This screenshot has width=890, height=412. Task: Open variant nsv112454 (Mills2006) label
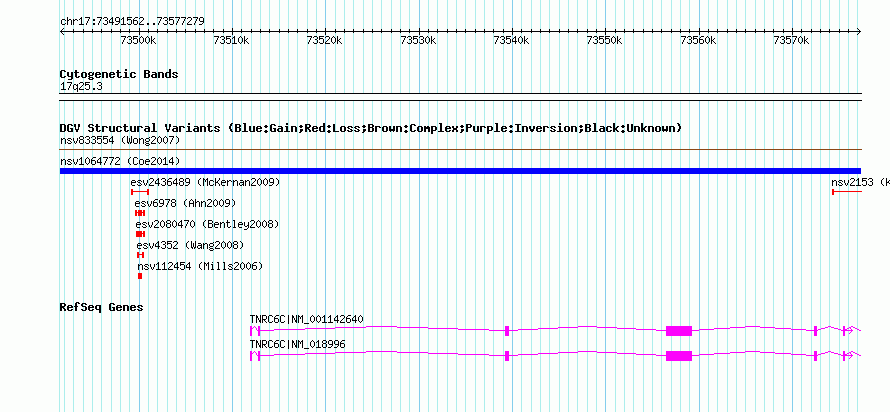coord(200,266)
